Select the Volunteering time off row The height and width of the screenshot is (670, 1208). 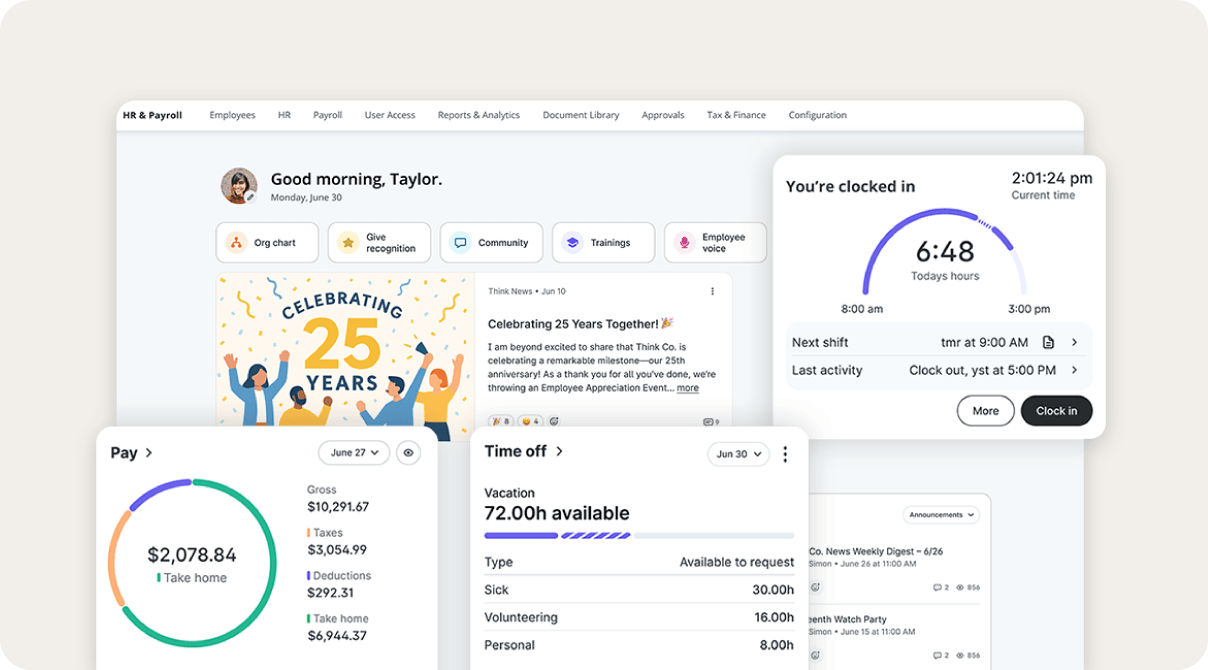point(639,618)
